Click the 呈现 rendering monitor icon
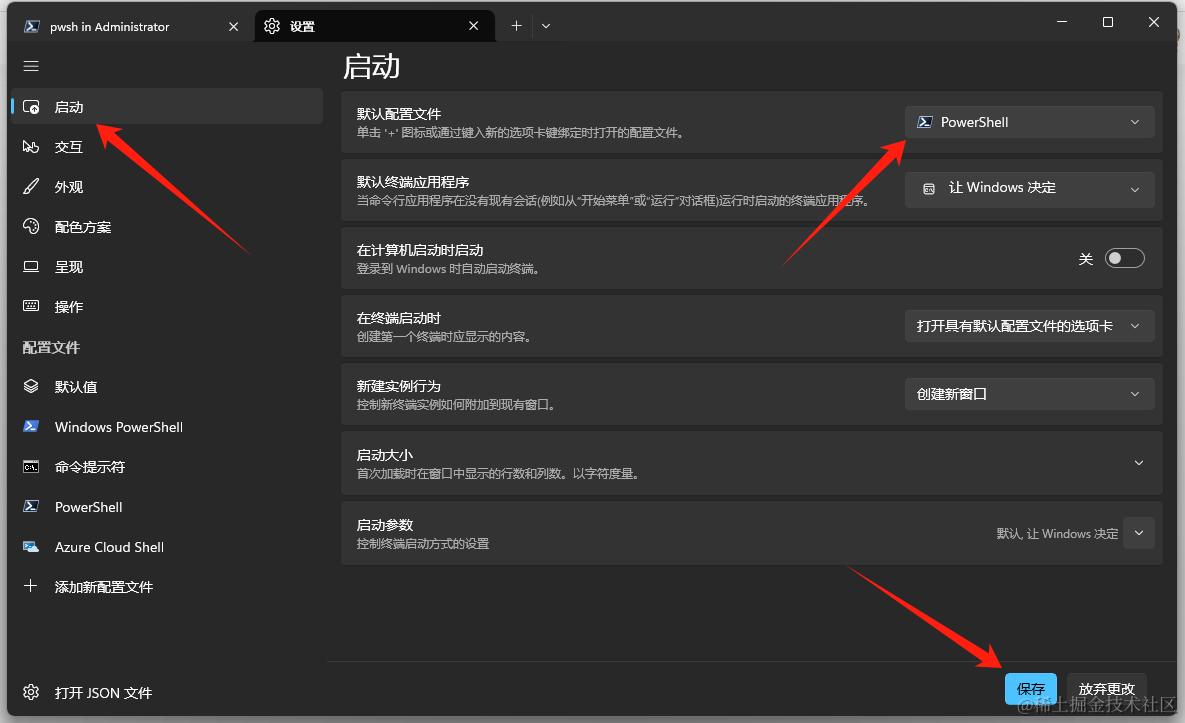Image resolution: width=1185 pixels, height=723 pixels. [x=31, y=267]
